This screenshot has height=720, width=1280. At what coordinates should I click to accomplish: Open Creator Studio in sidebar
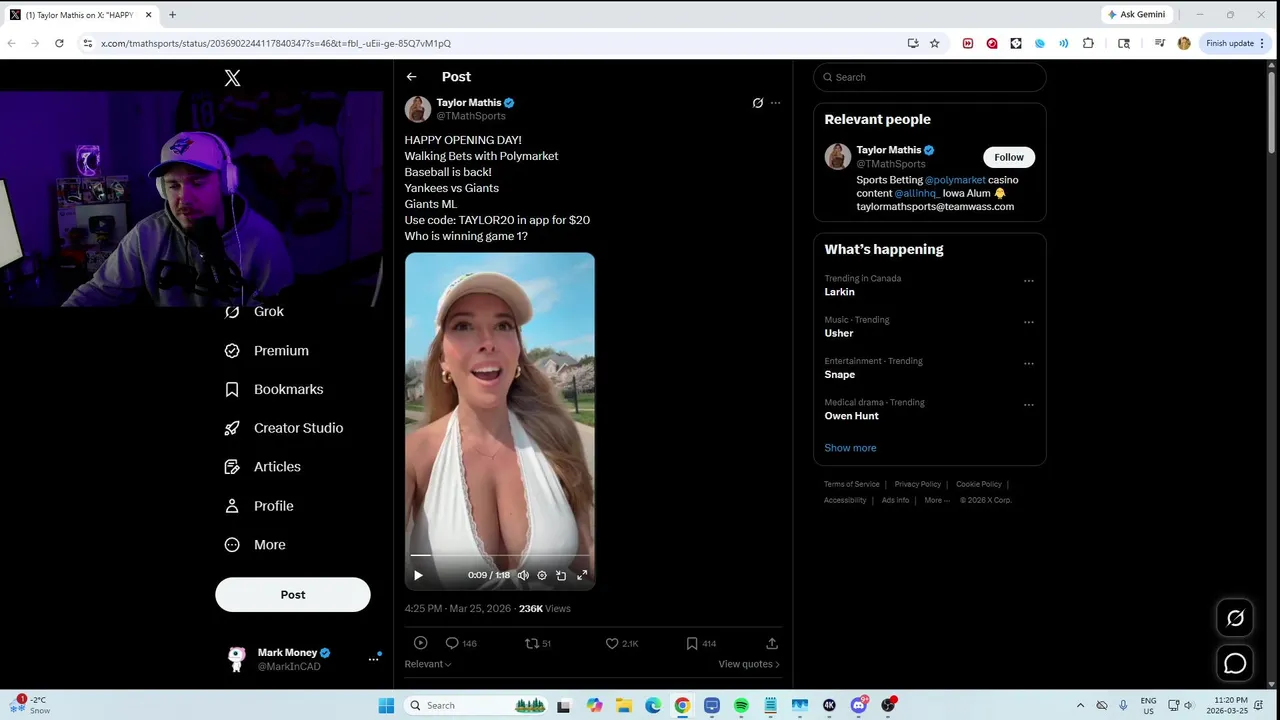(x=284, y=428)
